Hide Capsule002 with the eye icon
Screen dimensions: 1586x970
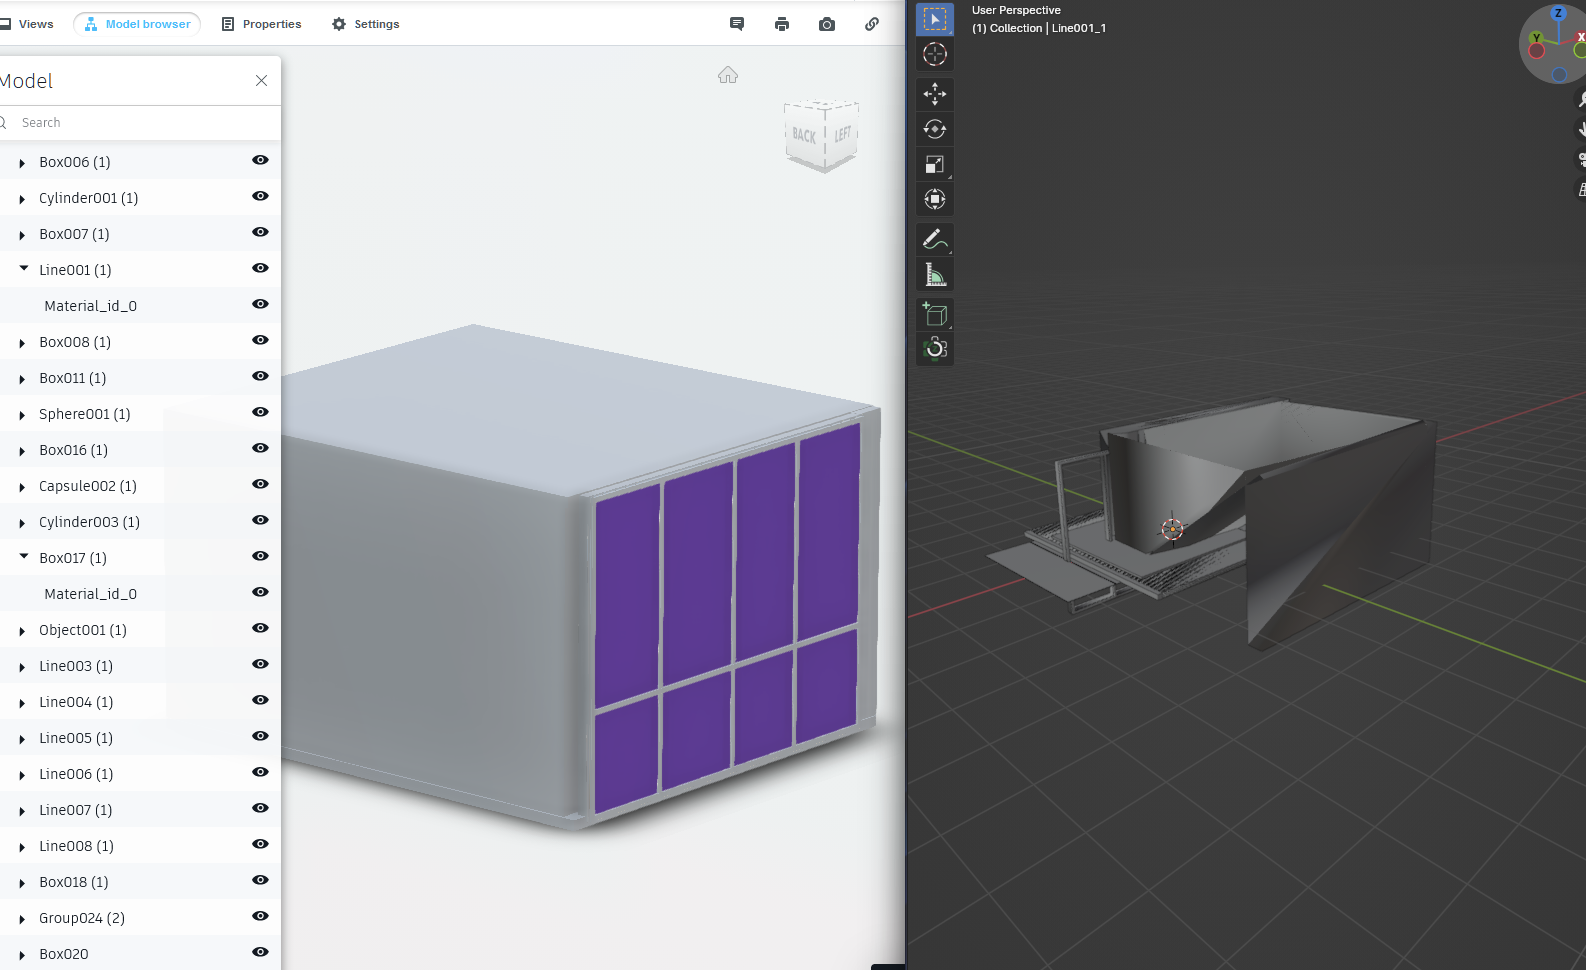(x=260, y=484)
